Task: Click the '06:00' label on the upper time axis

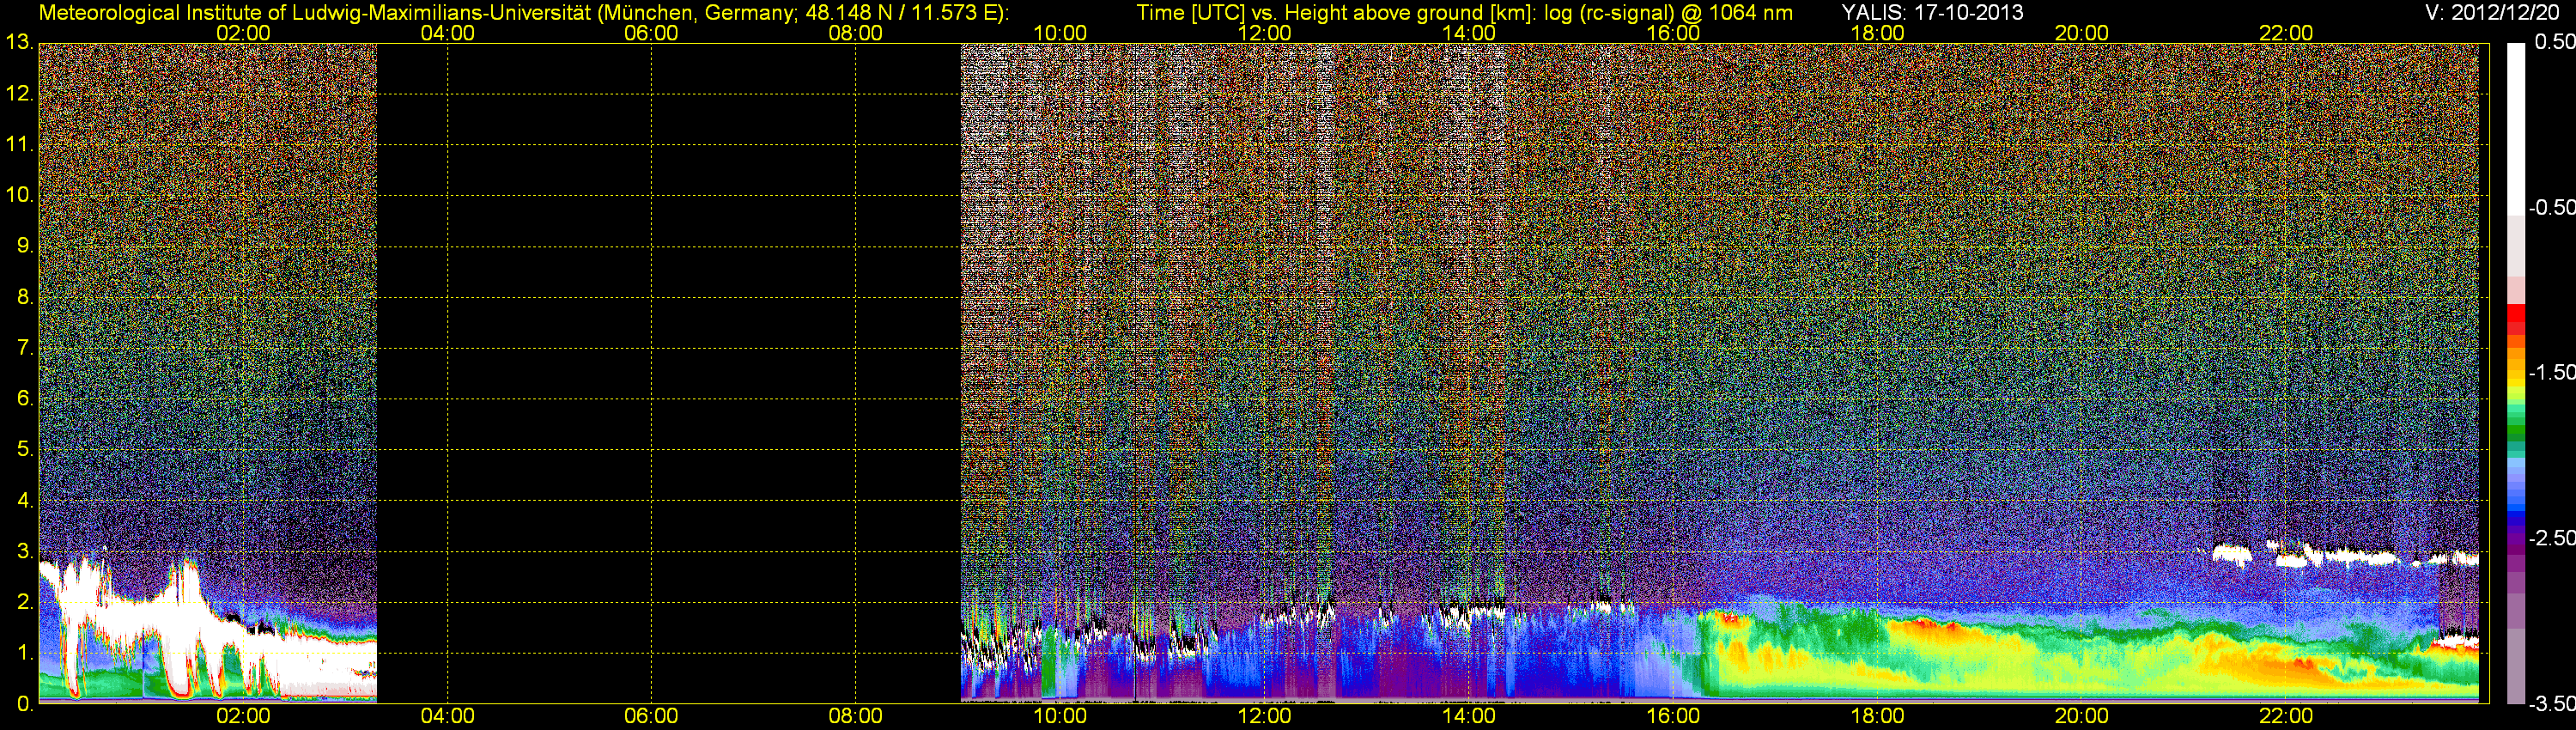Action: pyautogui.click(x=651, y=33)
